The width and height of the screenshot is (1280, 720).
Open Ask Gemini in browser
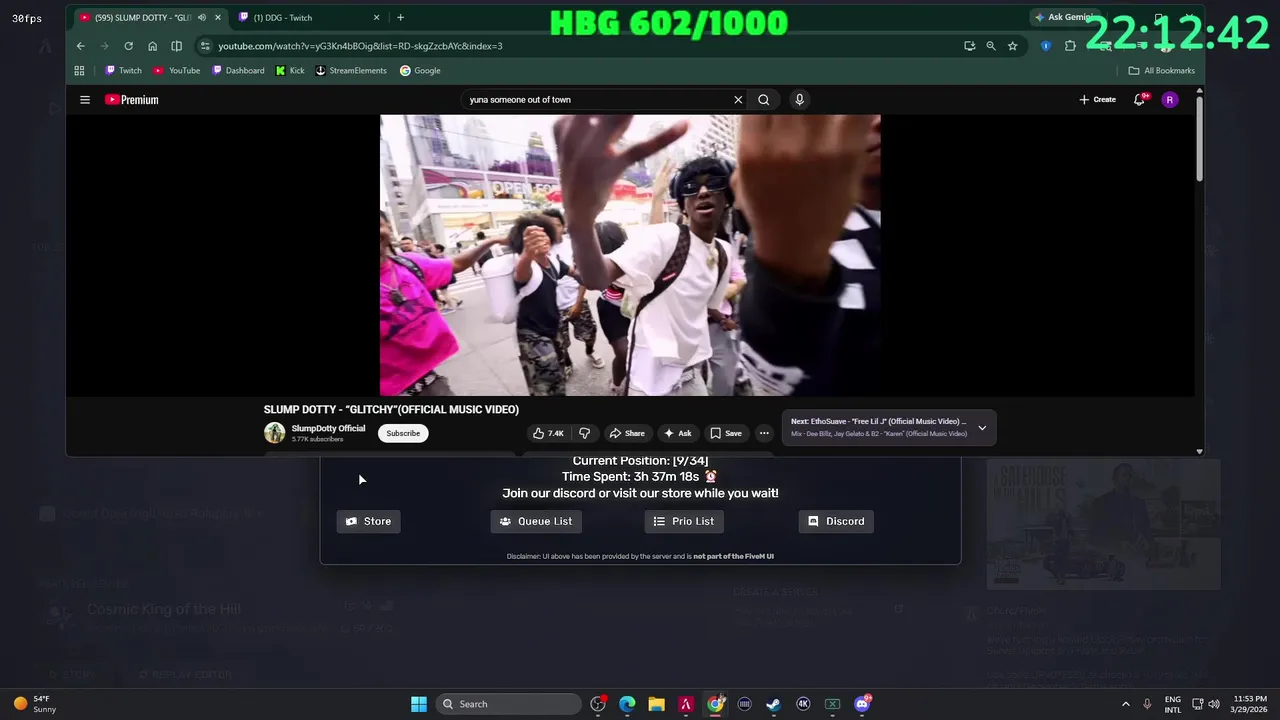coord(1063,17)
